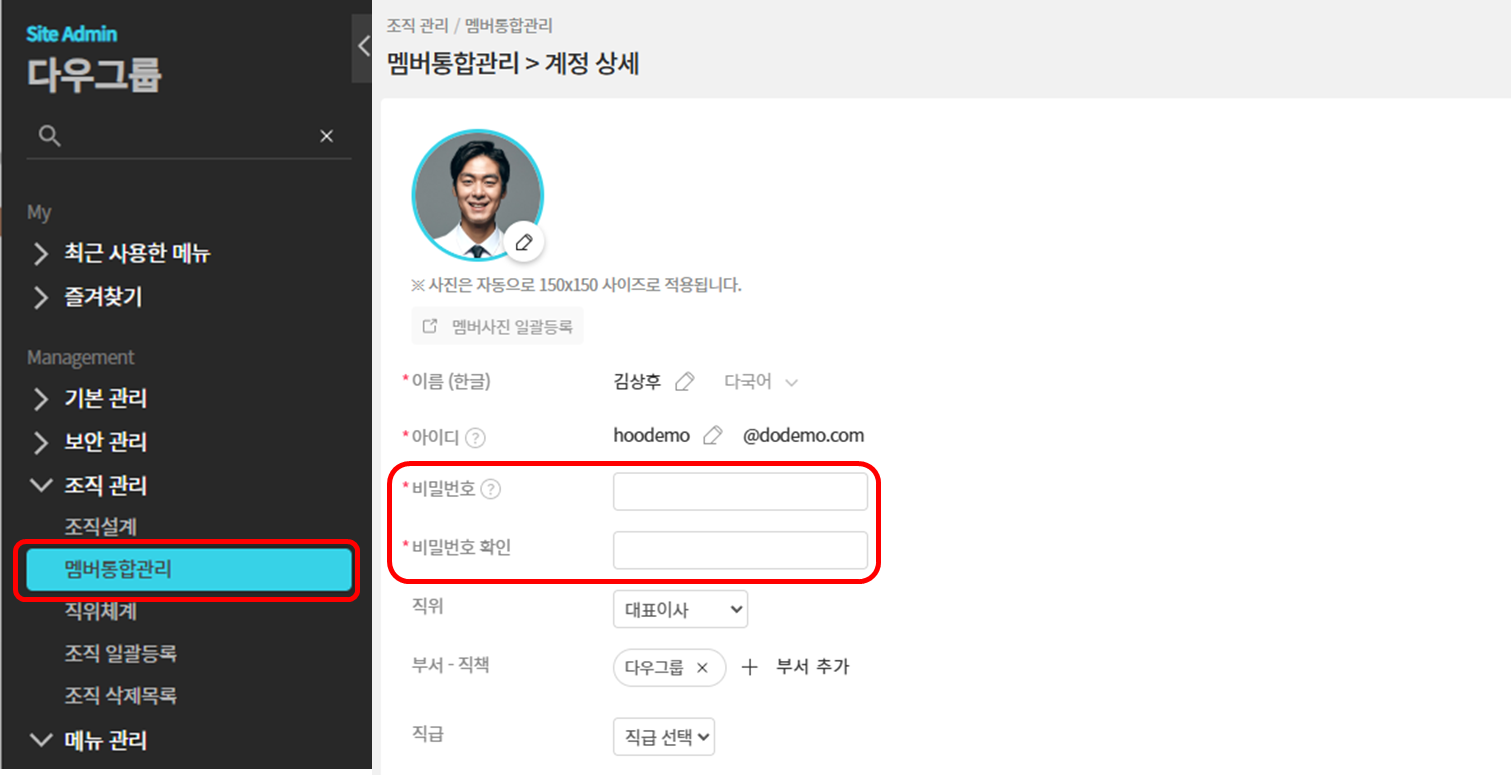Click the pencil icon next to 김상후
Screen dimensions: 1511x775
tap(684, 381)
